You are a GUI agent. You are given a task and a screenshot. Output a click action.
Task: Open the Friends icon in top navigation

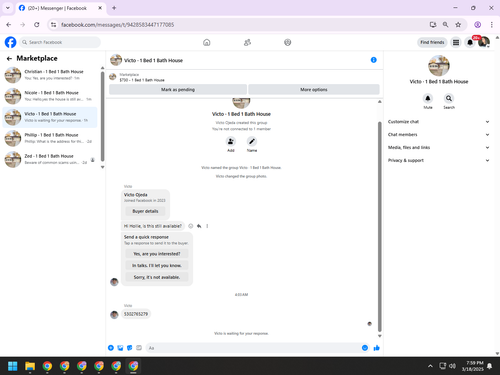247,42
